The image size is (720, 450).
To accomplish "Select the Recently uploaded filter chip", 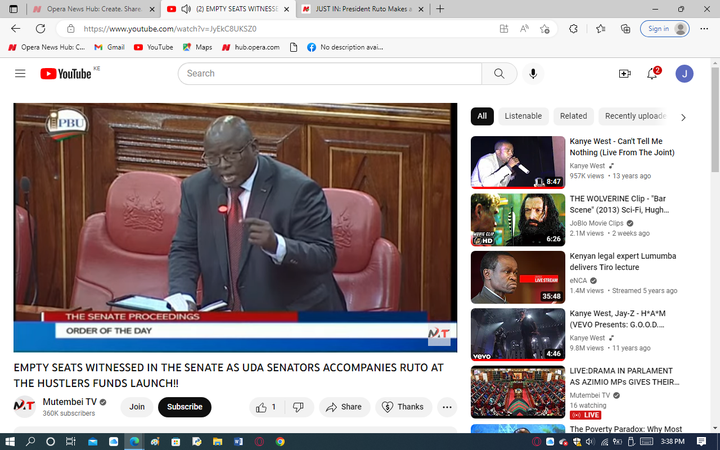I will click(635, 116).
